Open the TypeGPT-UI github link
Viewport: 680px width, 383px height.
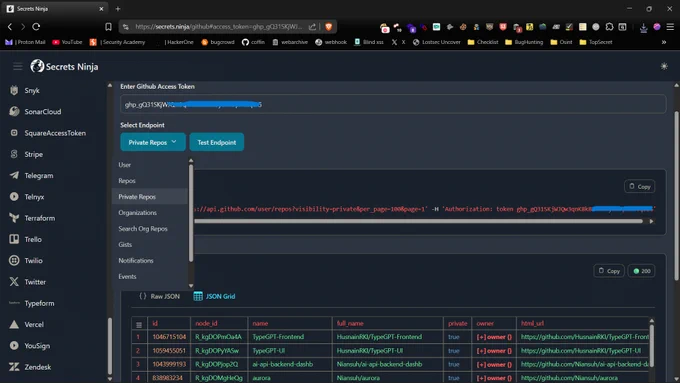(581, 350)
